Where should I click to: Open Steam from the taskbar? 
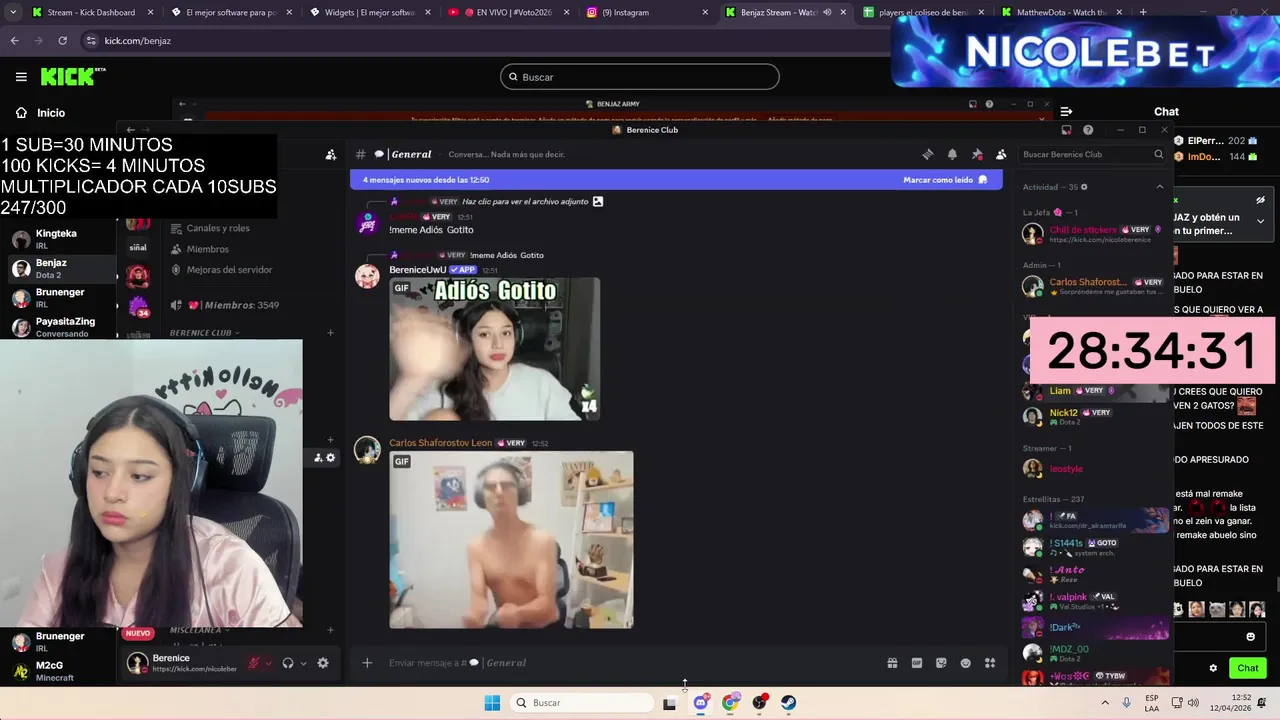(x=789, y=703)
